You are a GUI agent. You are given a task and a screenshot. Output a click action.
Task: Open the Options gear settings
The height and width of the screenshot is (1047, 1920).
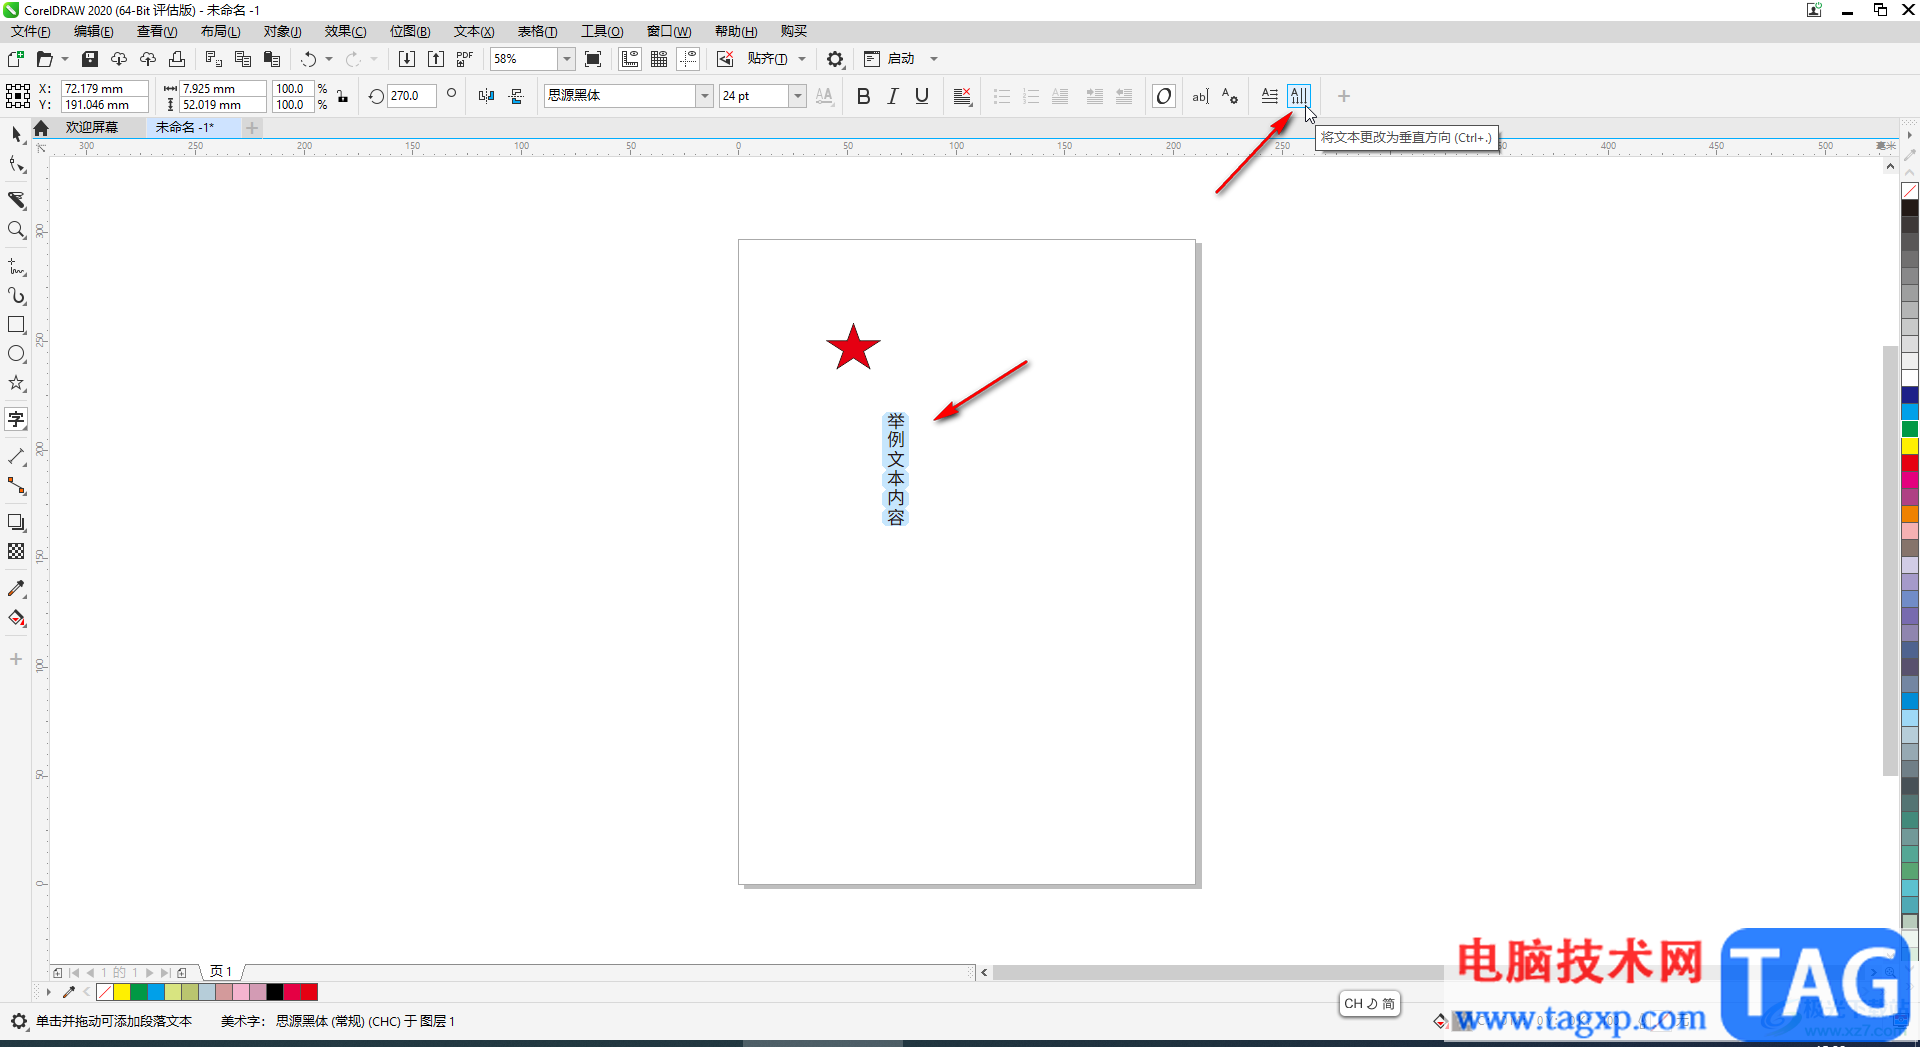(x=835, y=59)
